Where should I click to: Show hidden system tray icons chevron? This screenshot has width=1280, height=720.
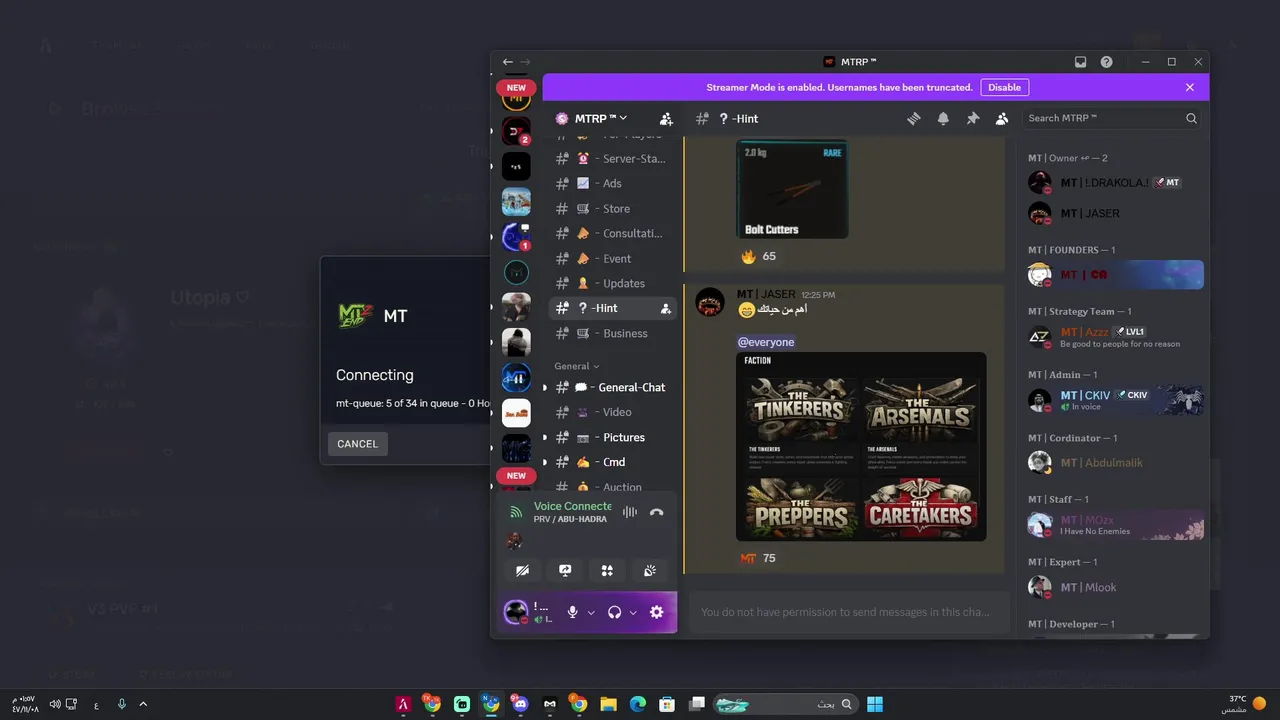[143, 704]
